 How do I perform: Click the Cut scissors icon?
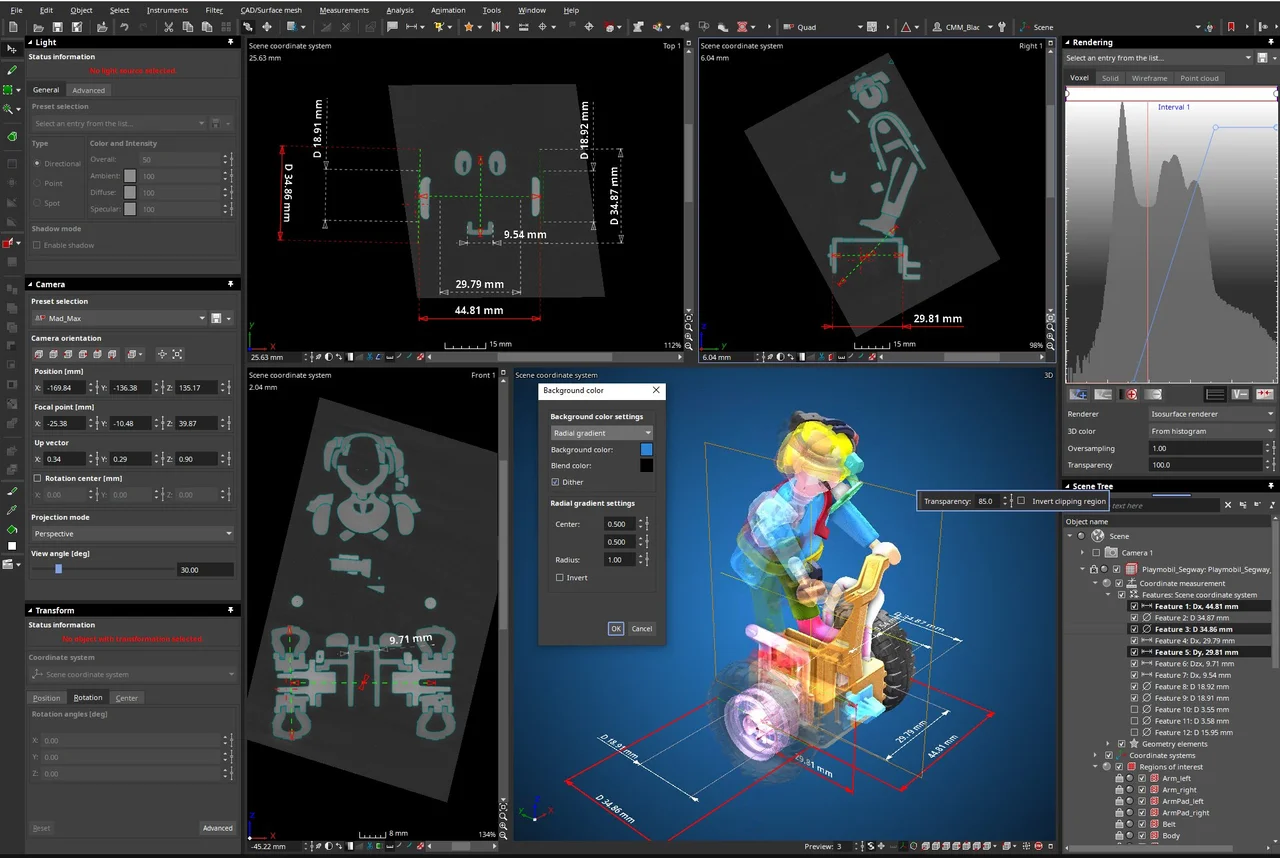coord(168,27)
